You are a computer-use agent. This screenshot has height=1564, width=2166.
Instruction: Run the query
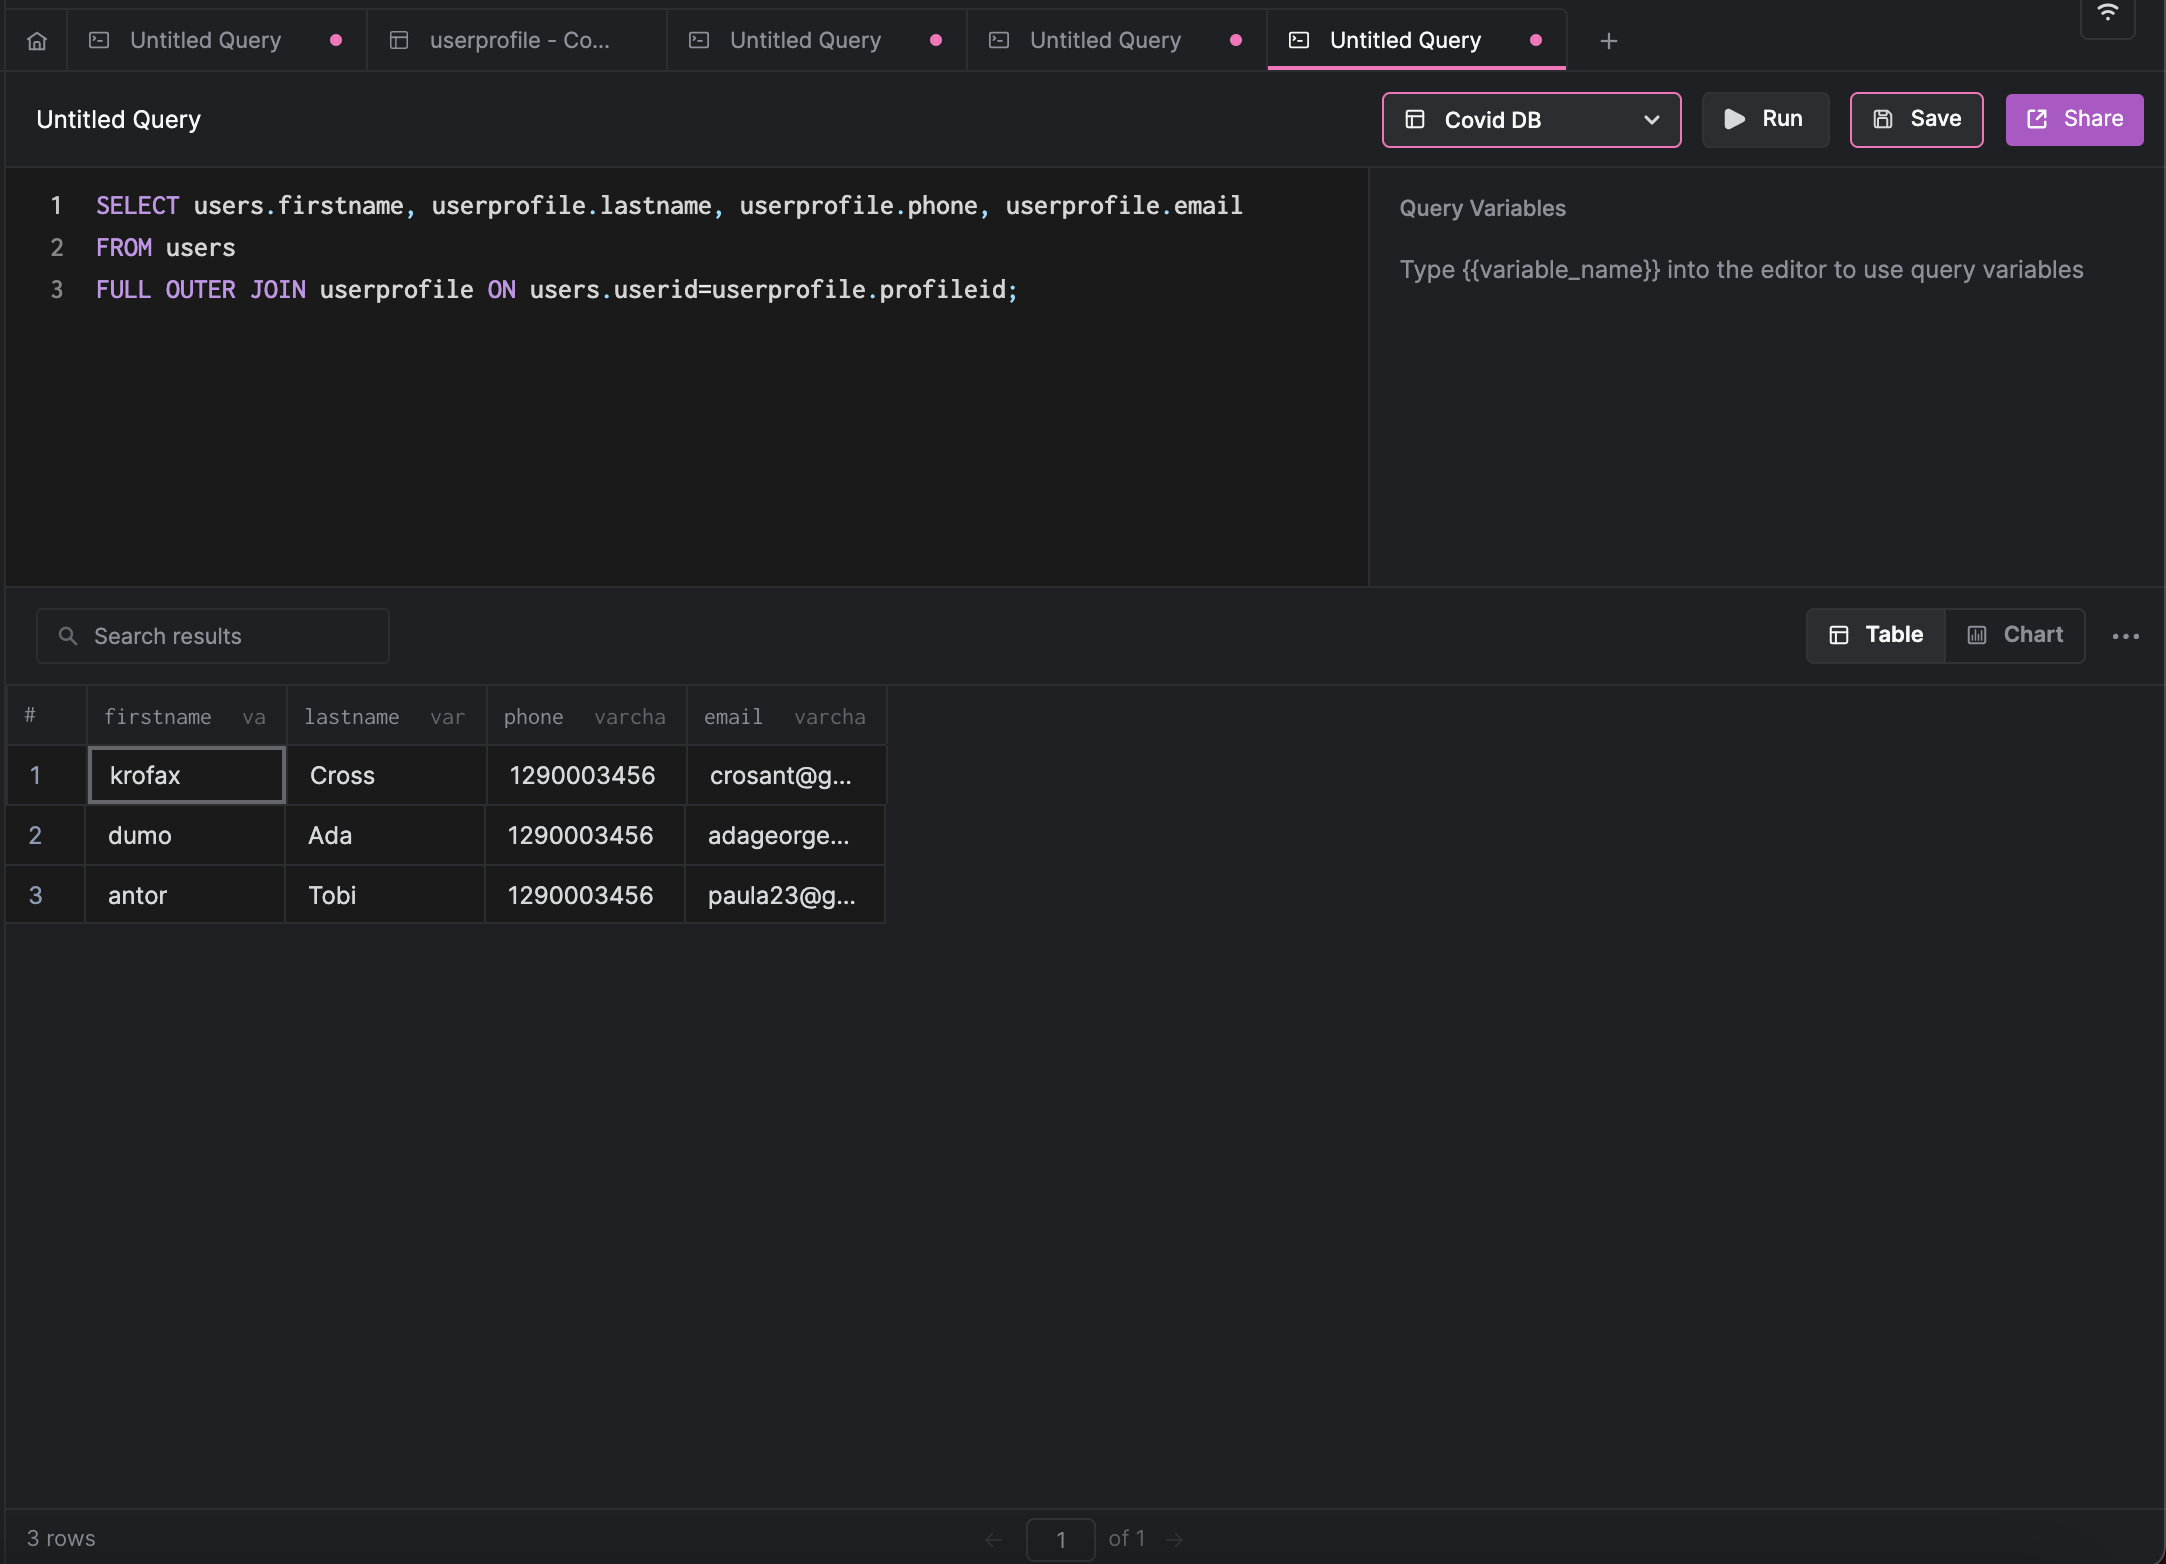(1765, 120)
